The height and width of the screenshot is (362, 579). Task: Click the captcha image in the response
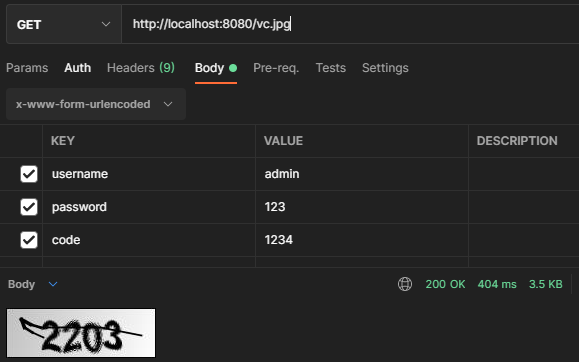[81, 333]
